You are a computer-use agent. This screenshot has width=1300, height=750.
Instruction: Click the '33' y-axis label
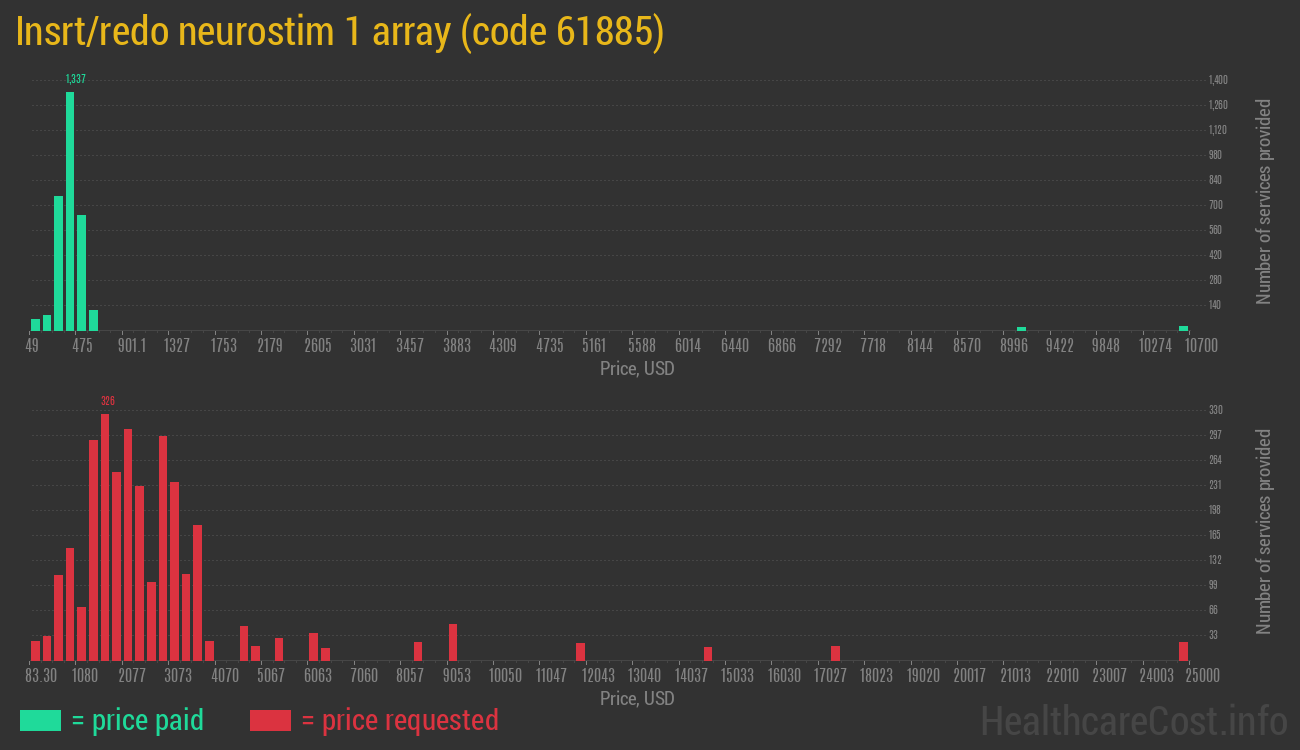point(1213,635)
